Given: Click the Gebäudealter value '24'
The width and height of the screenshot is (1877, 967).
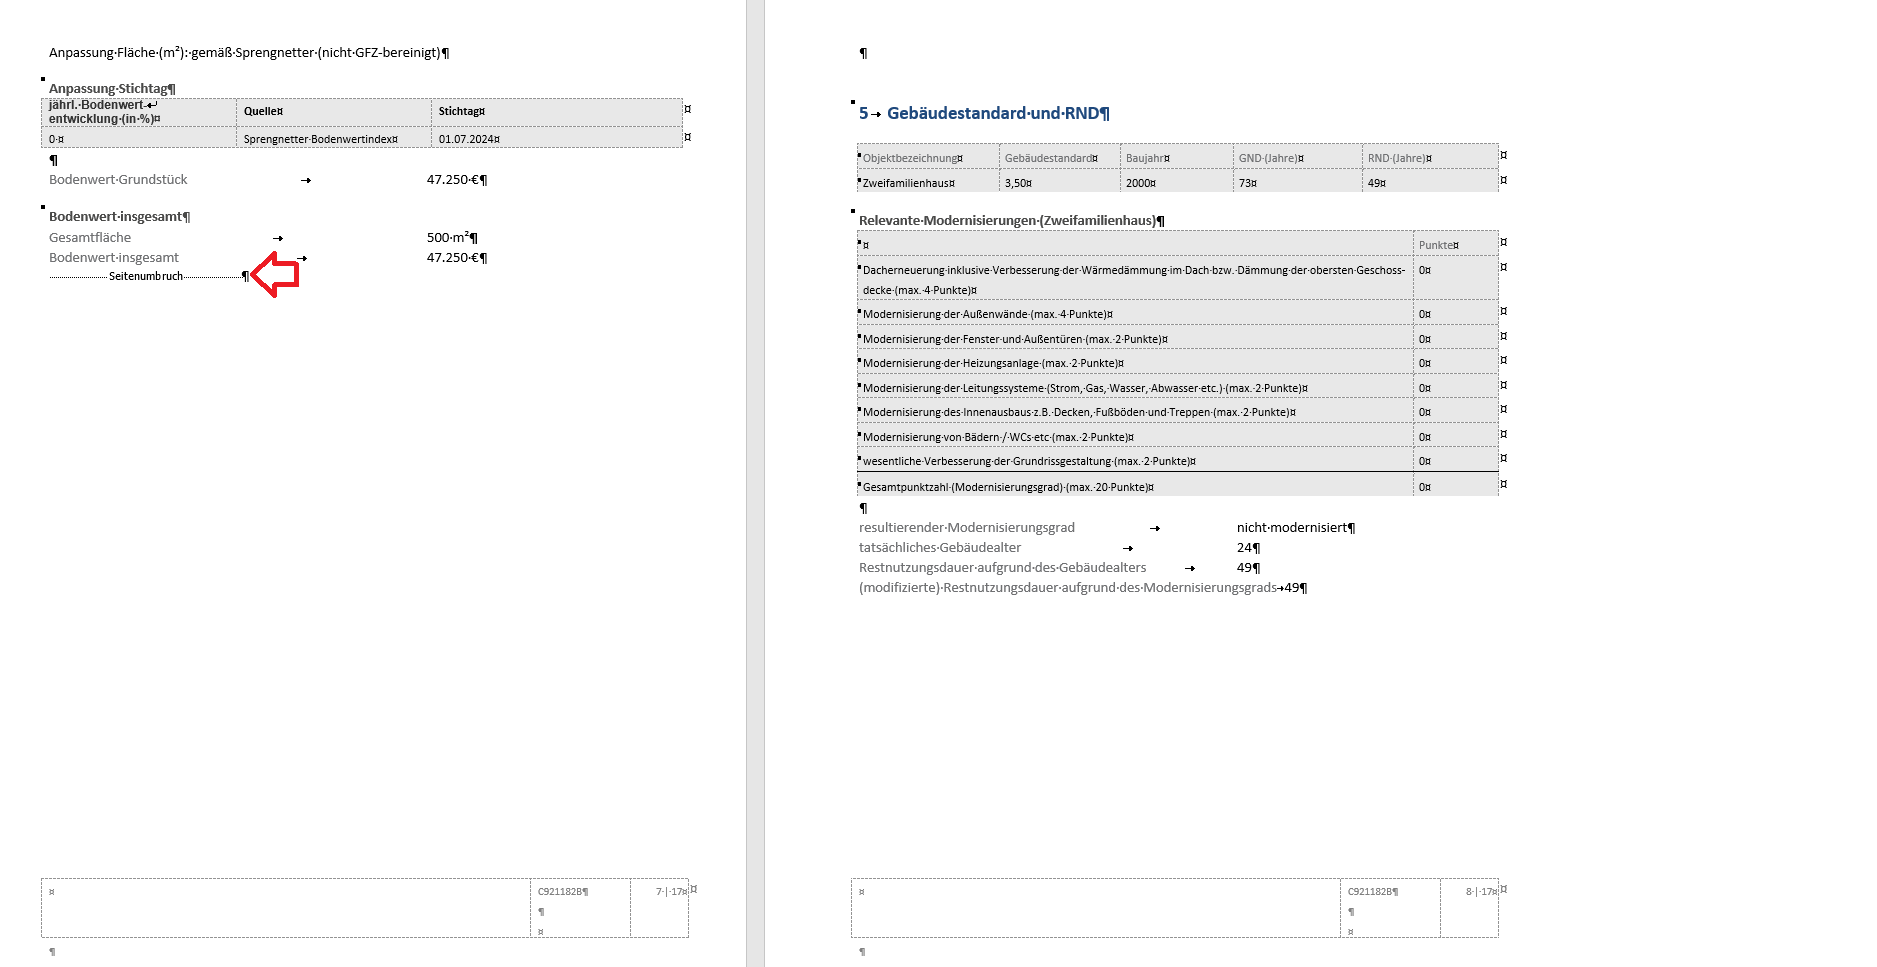Looking at the screenshot, I should tap(1247, 548).
